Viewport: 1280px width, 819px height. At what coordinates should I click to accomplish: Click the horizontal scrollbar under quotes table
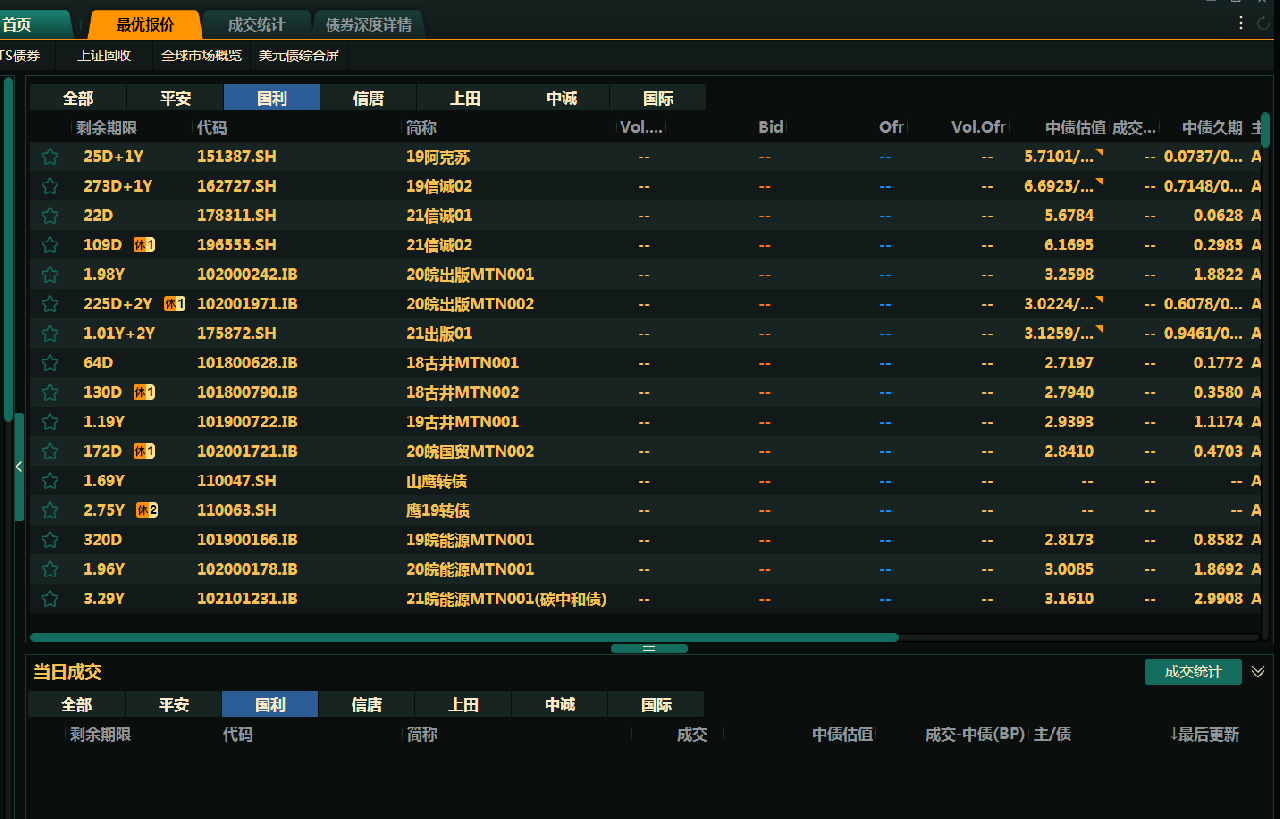(464, 637)
